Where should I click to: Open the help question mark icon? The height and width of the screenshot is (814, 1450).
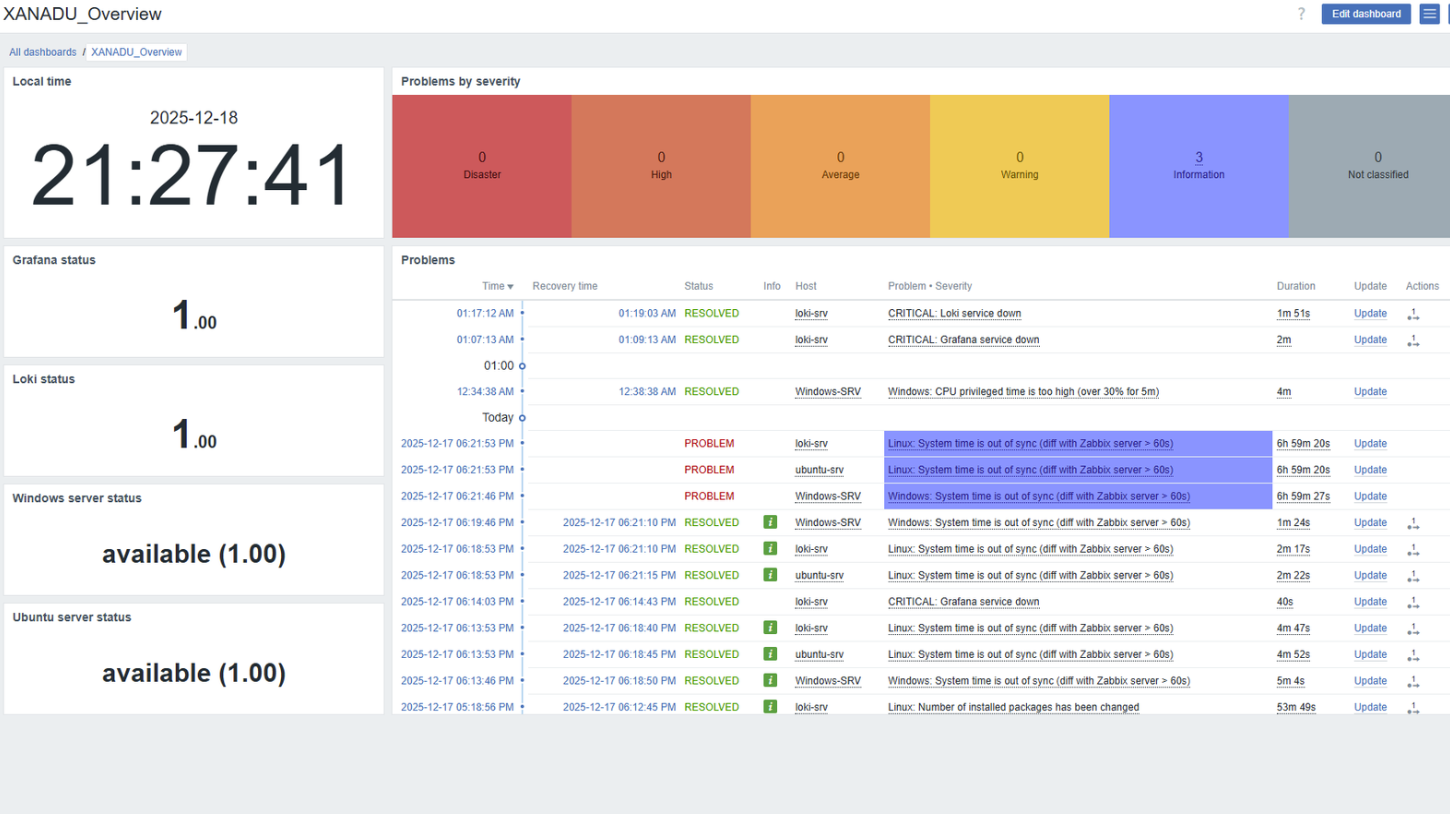coord(1301,14)
